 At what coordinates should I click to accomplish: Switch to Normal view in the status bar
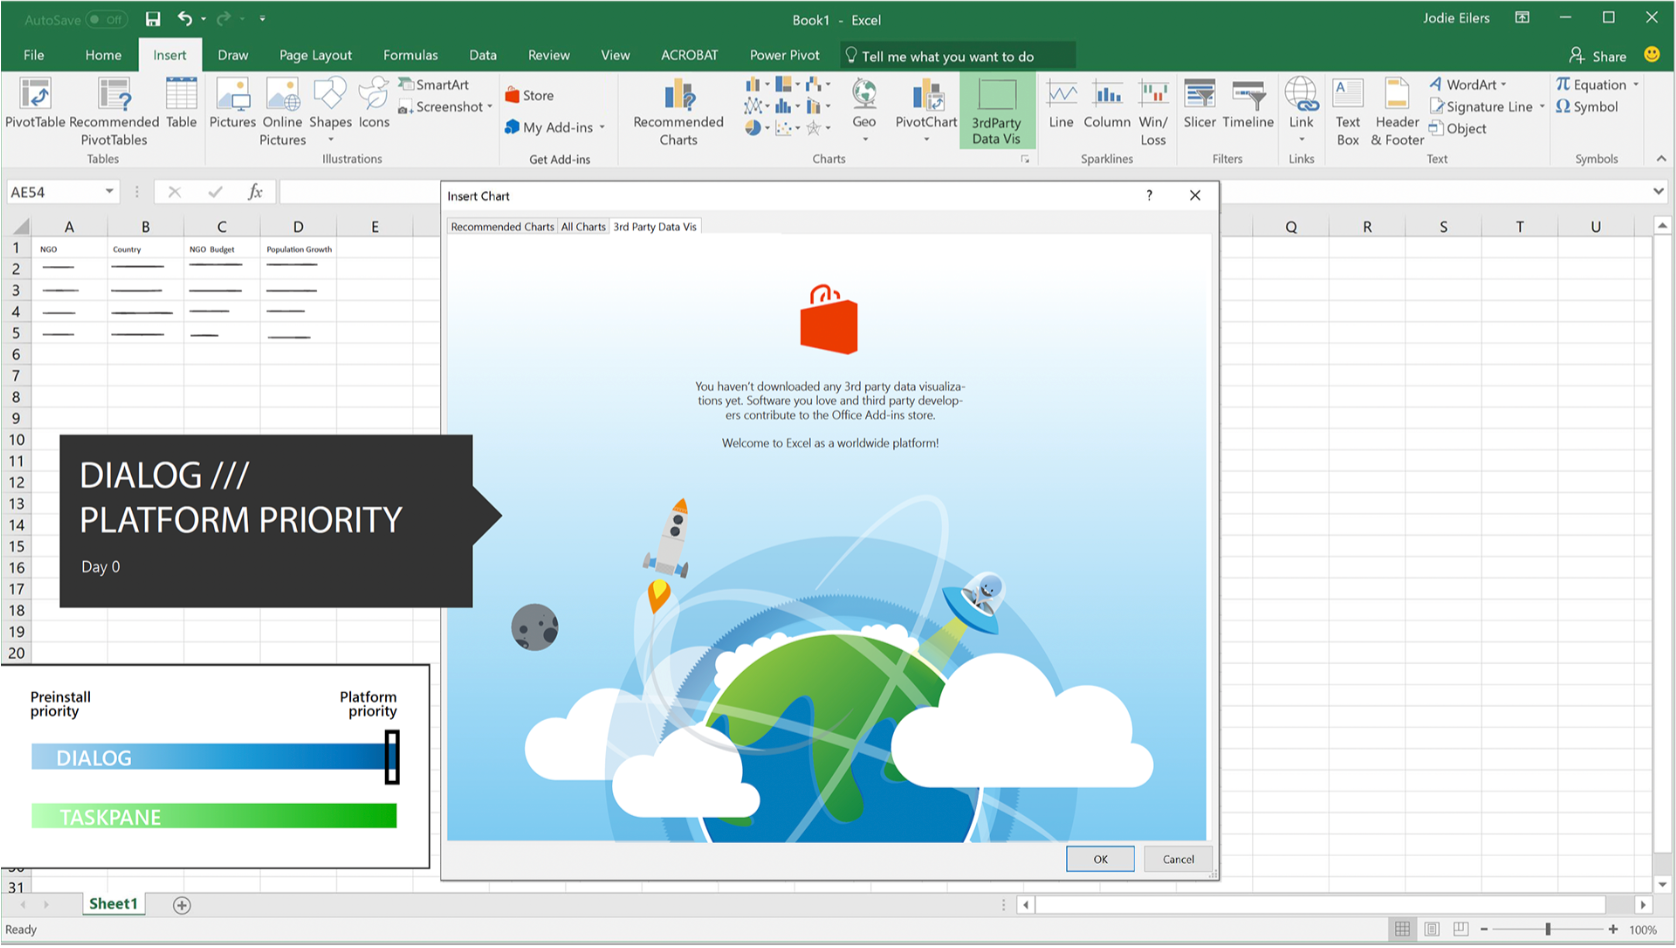(1402, 930)
